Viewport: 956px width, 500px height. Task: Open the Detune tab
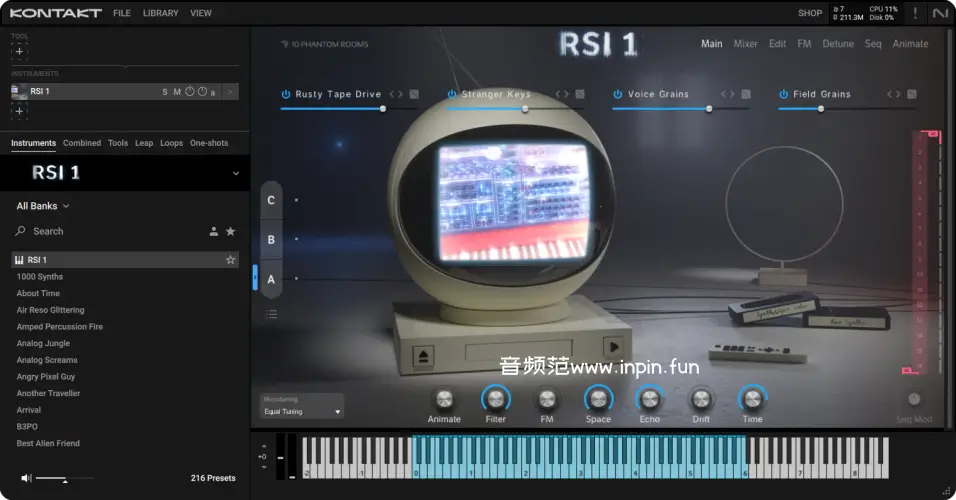click(838, 44)
